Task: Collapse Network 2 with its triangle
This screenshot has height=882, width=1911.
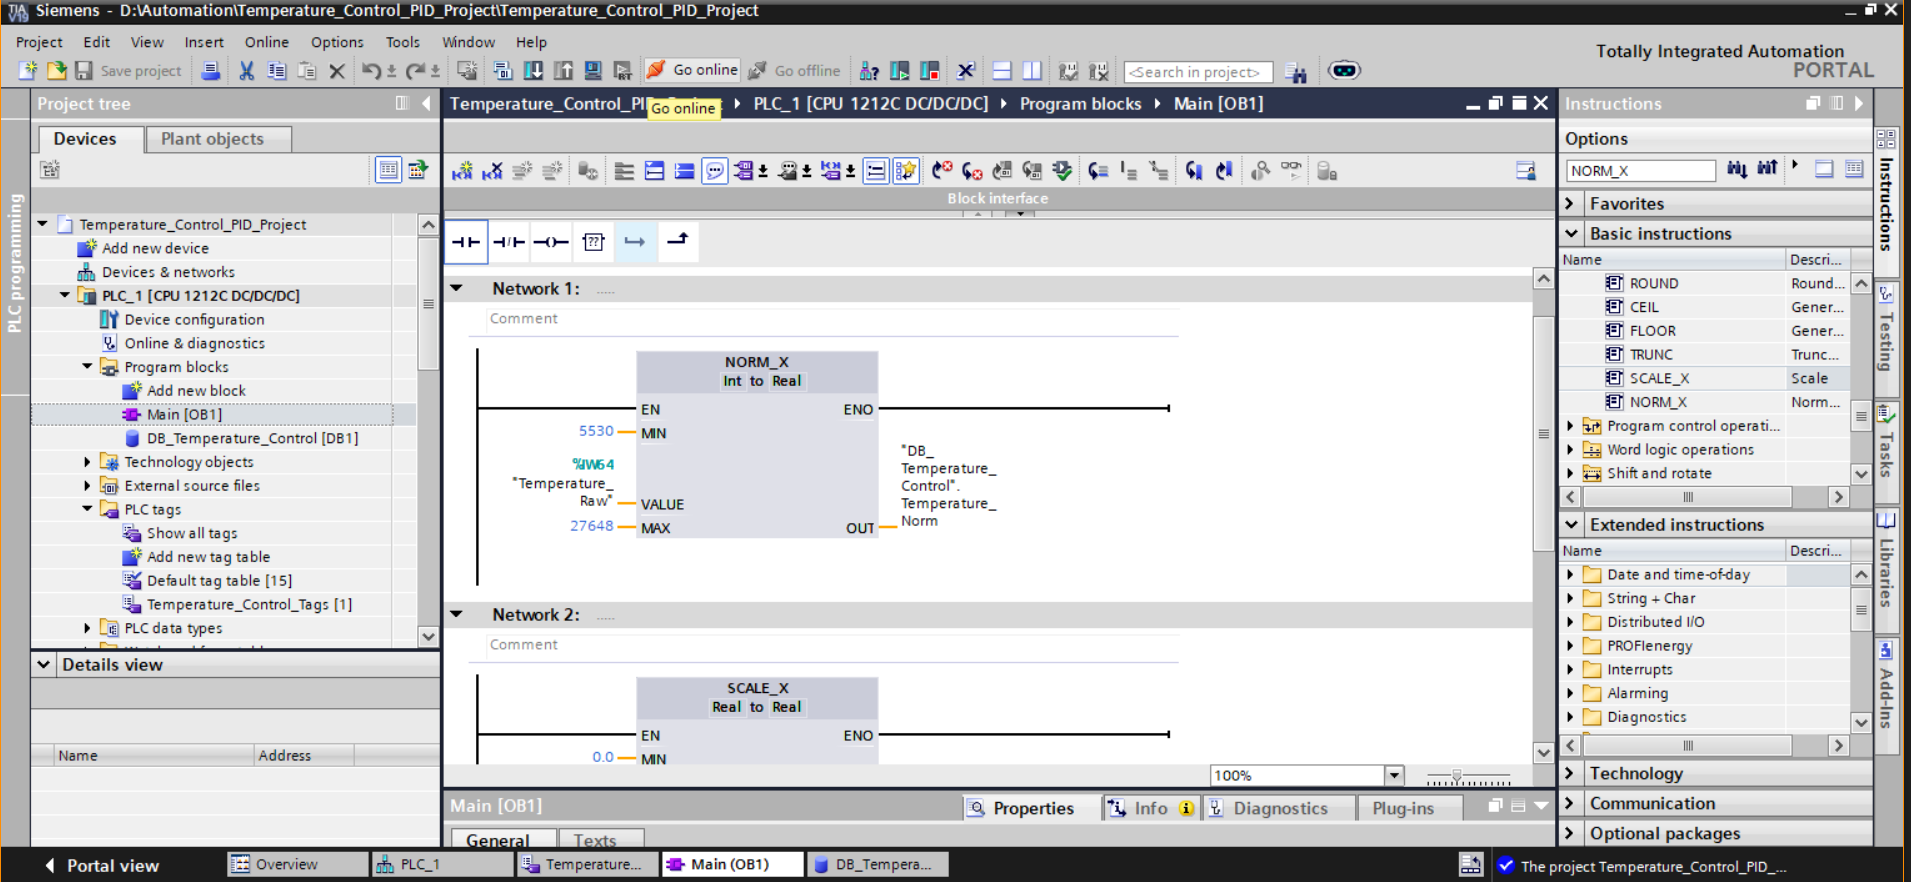Action: (x=457, y=614)
